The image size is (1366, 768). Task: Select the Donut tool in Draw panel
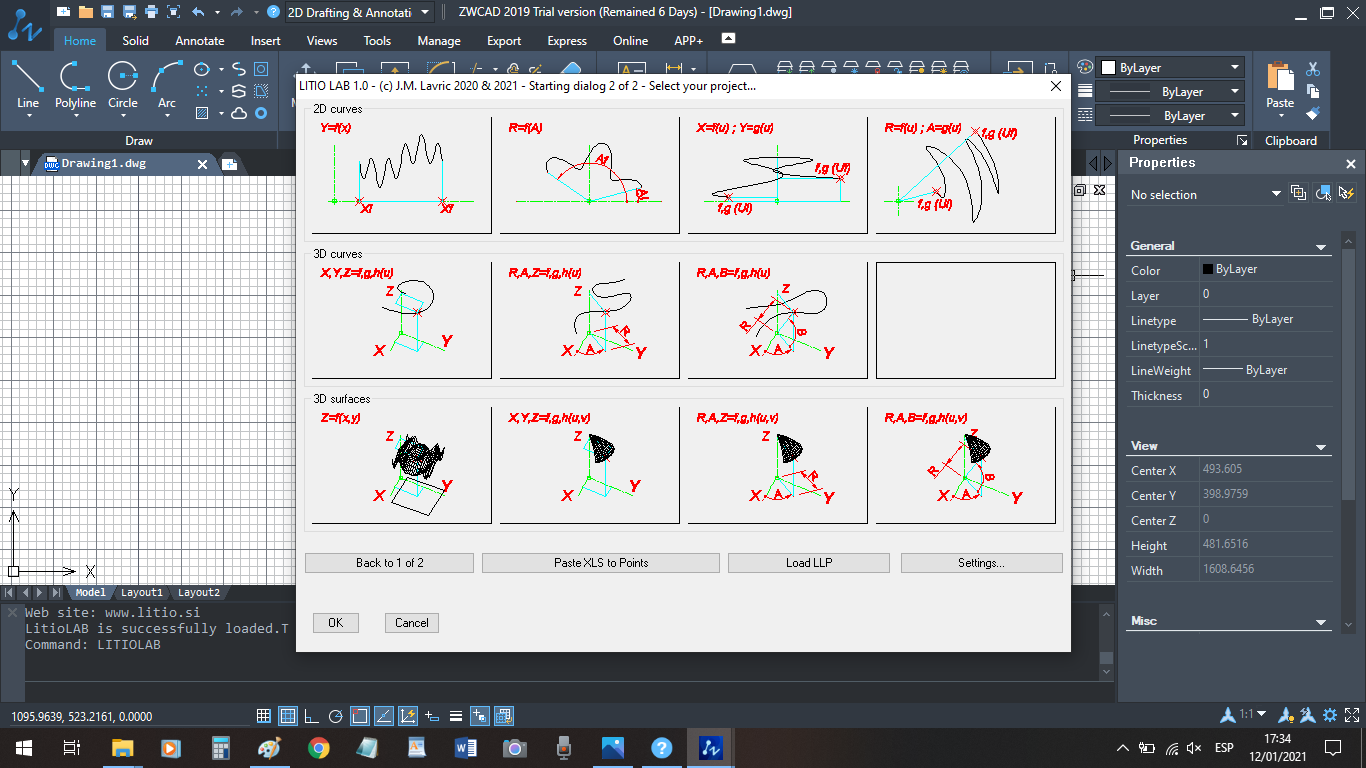click(261, 113)
